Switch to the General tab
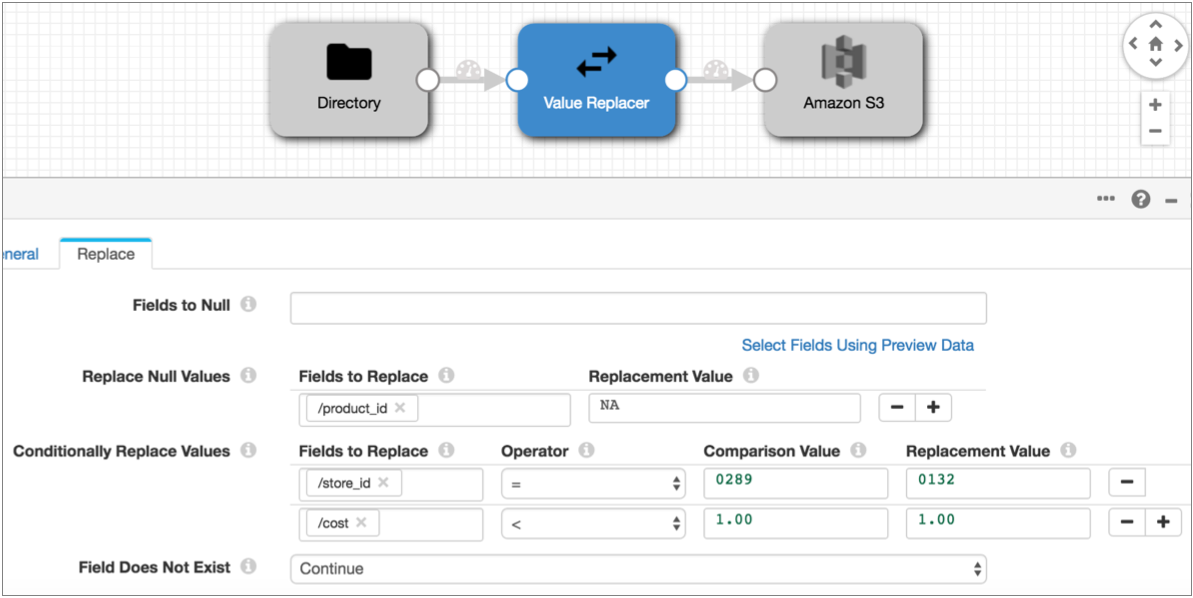The width and height of the screenshot is (1193, 598). coord(20,254)
